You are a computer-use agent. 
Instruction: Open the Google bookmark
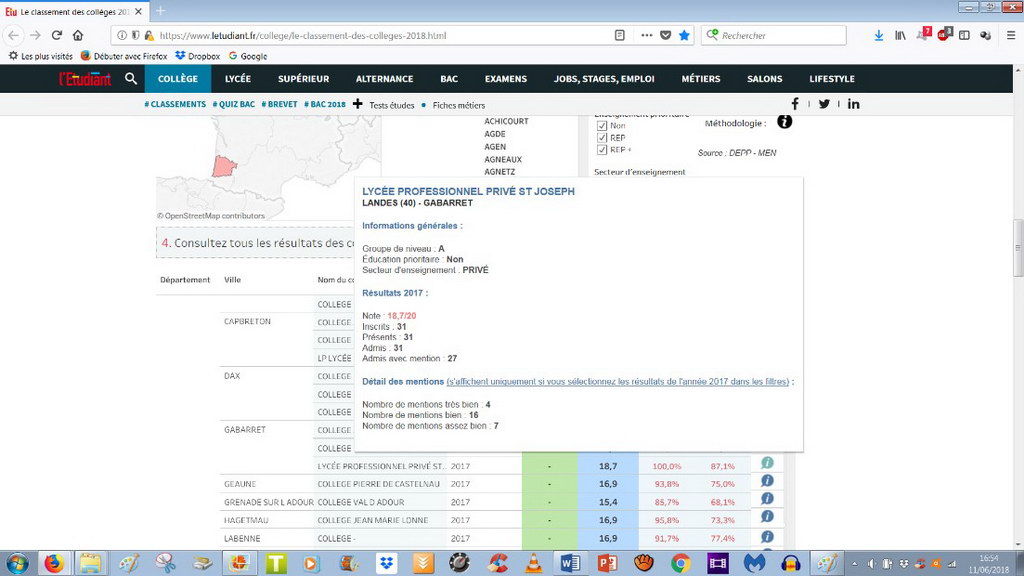pyautogui.click(x=248, y=56)
